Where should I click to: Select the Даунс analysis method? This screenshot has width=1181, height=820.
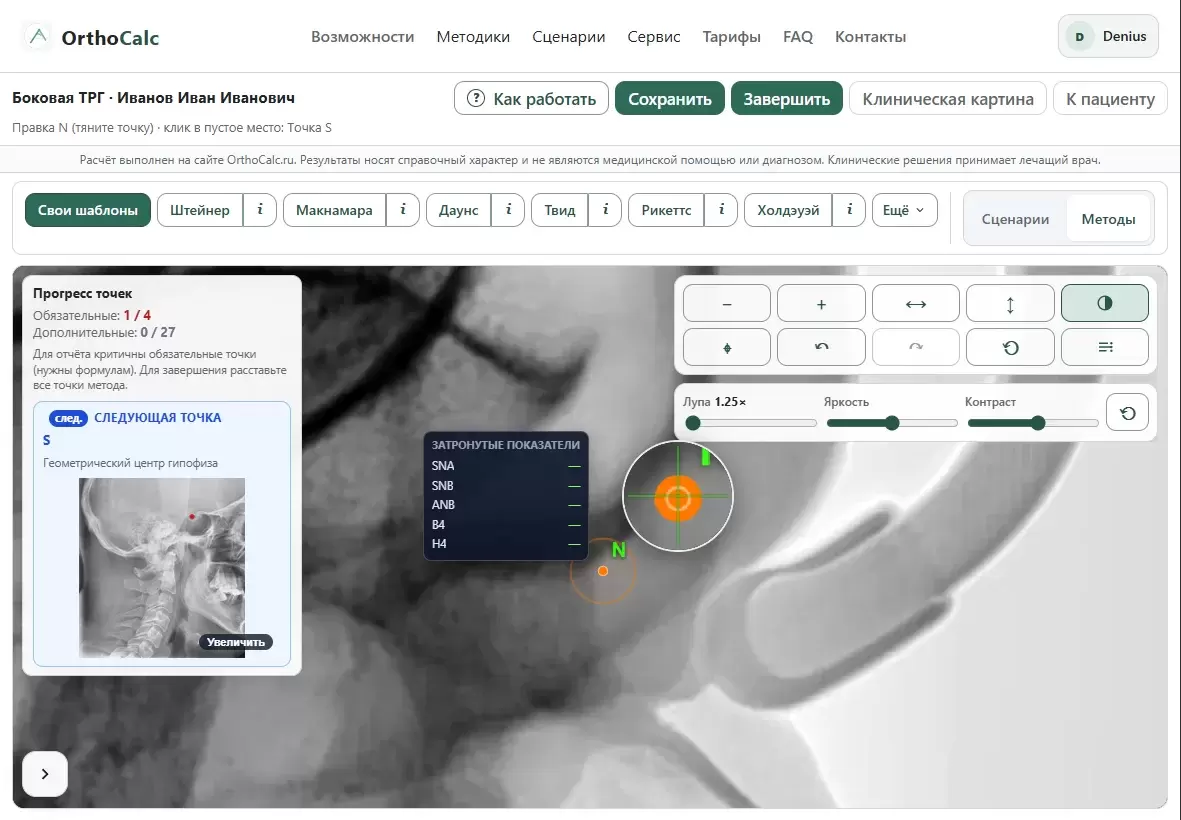pyautogui.click(x=459, y=210)
